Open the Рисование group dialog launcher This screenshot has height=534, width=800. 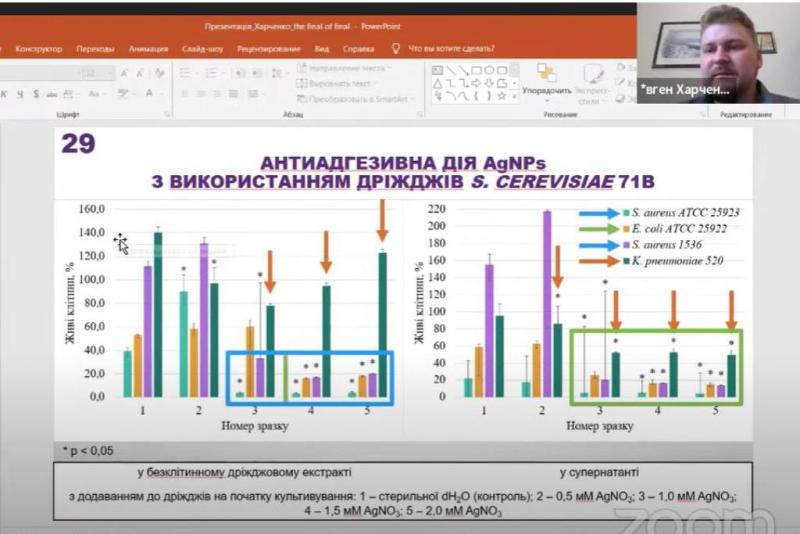[703, 115]
